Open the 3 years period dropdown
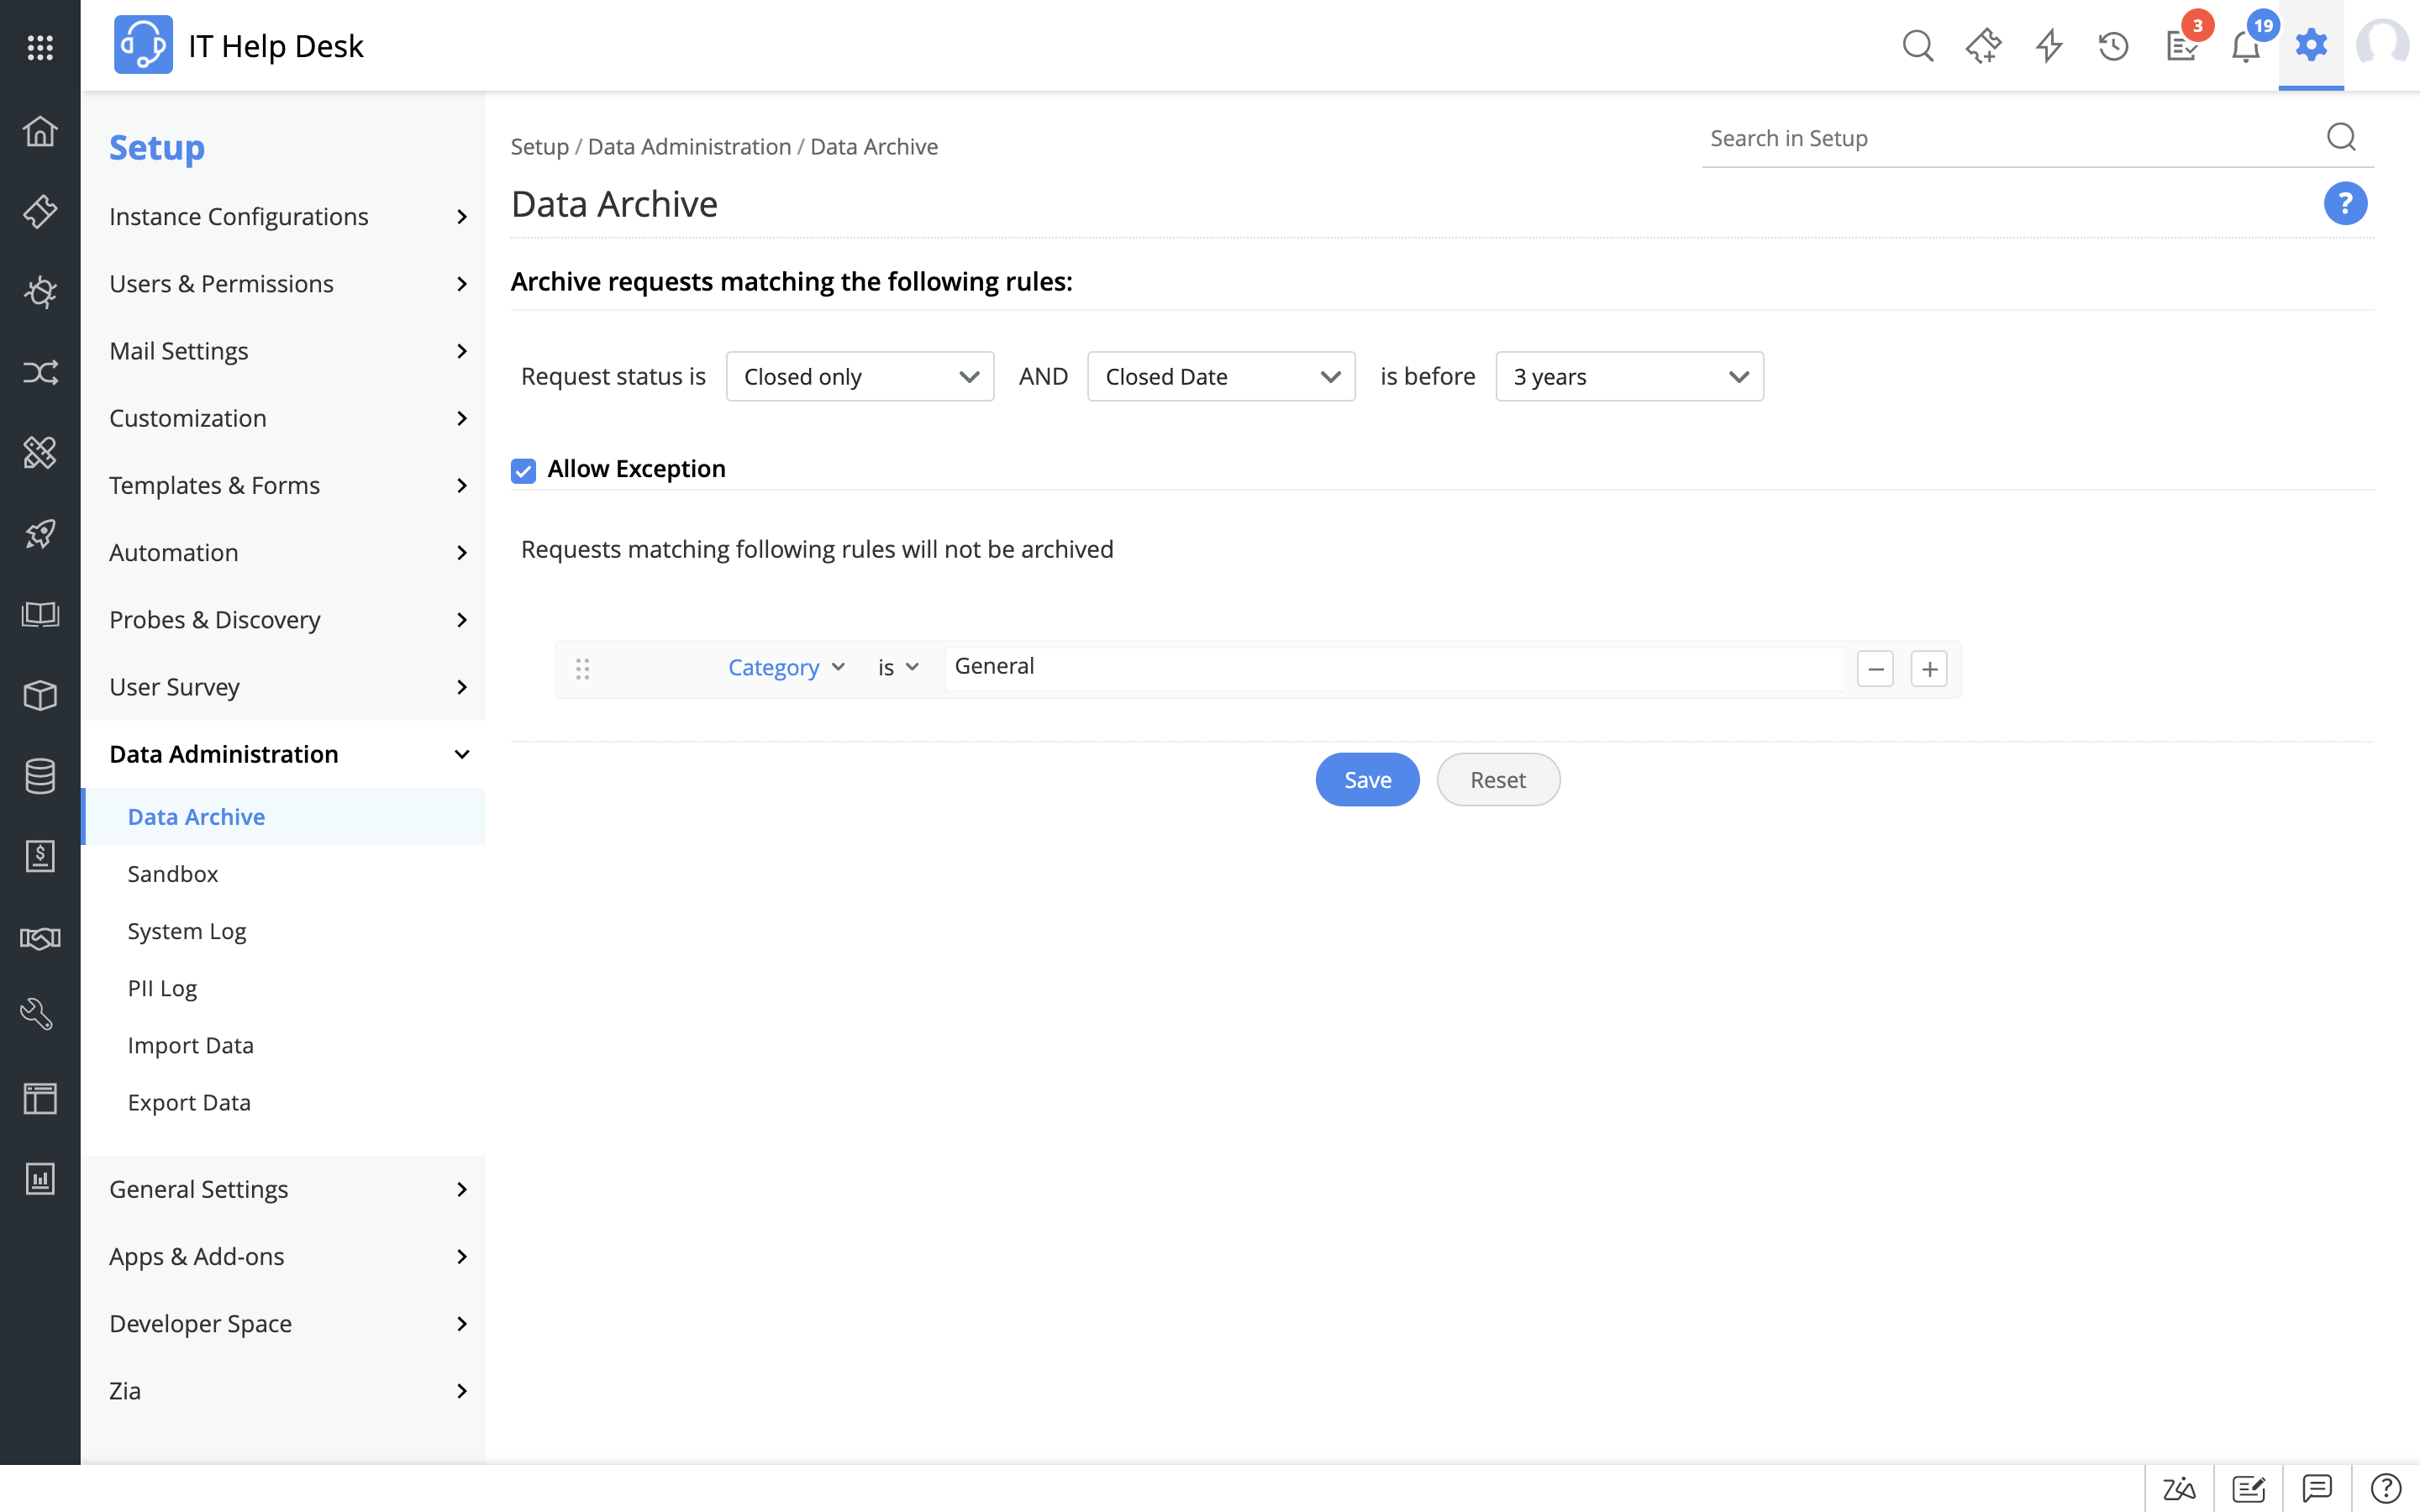Screen dimensions: 2420x1512 coord(1629,377)
